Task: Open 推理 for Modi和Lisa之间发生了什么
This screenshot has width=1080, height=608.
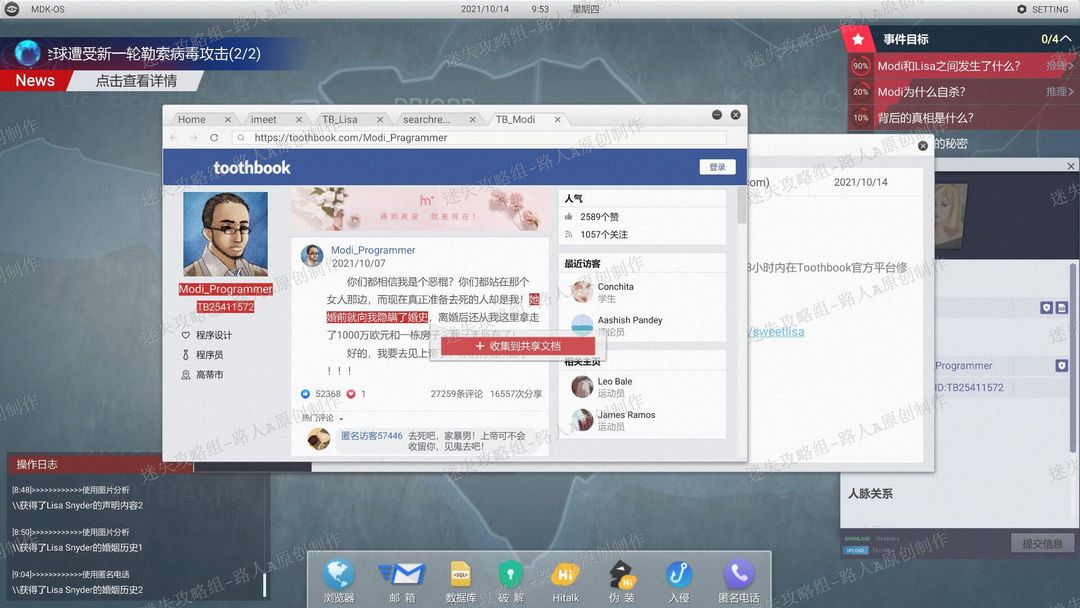Action: click(x=1059, y=65)
